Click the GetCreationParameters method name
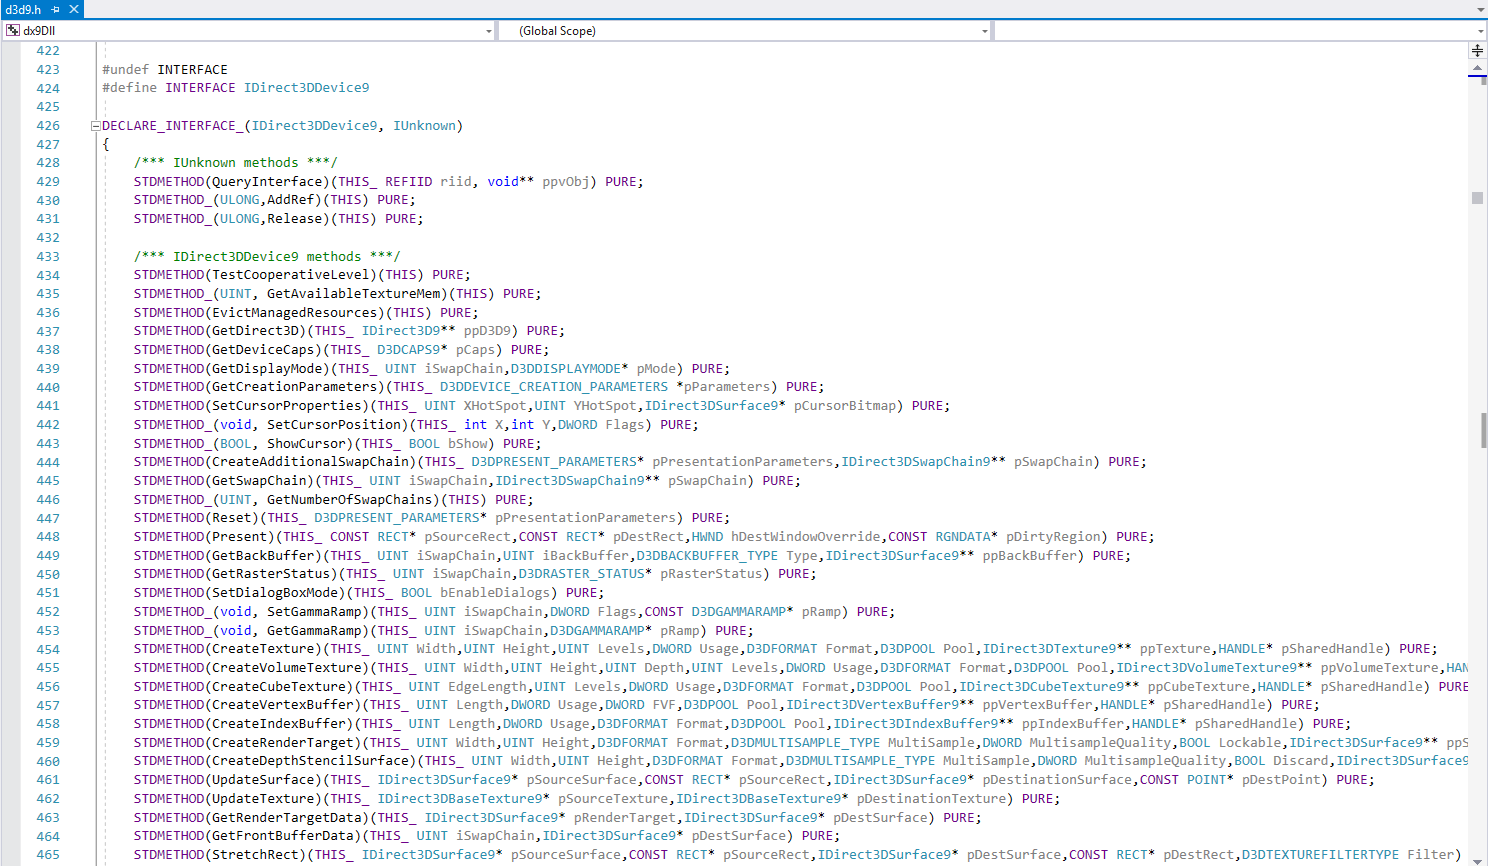The height and width of the screenshot is (866, 1488). 294,387
